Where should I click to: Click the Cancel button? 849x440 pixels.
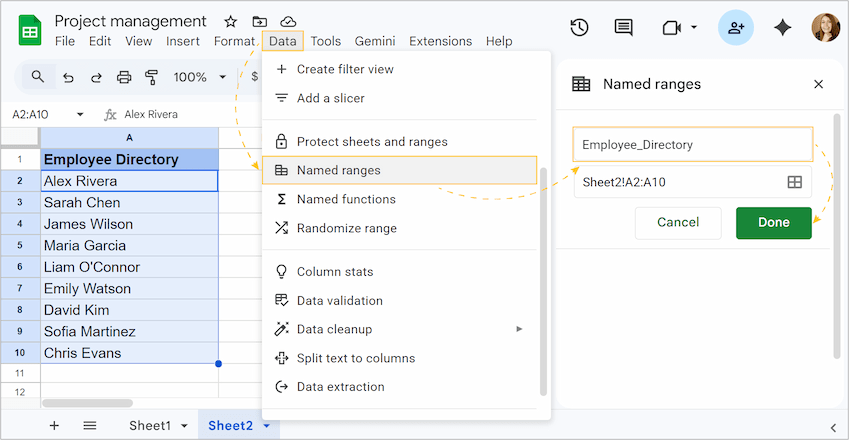point(678,222)
